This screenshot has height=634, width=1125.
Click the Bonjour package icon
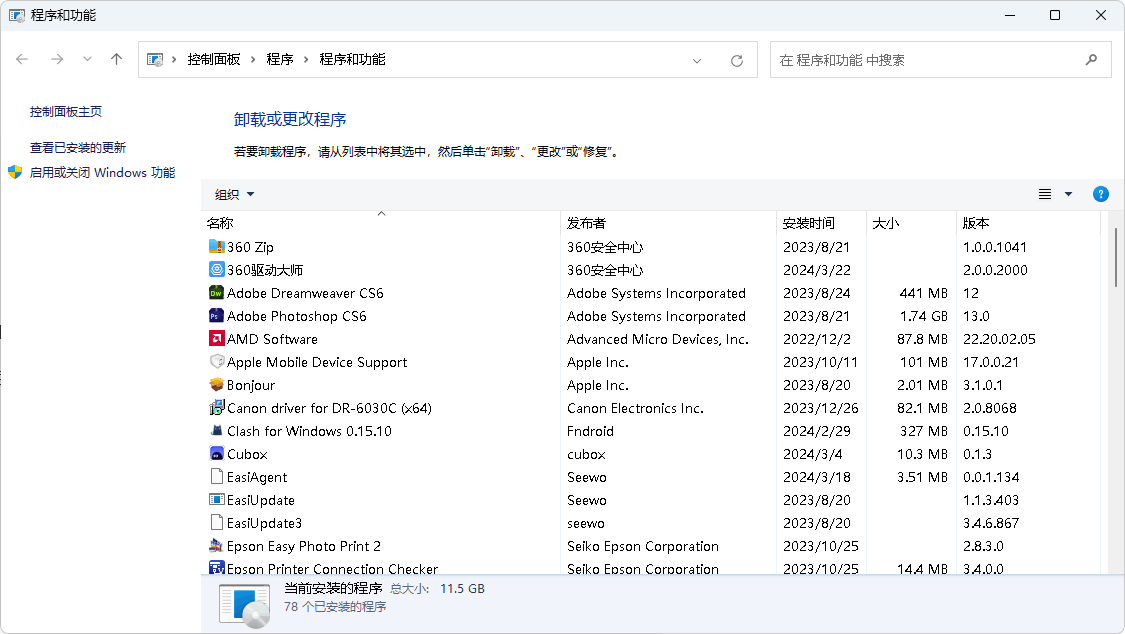(x=216, y=384)
